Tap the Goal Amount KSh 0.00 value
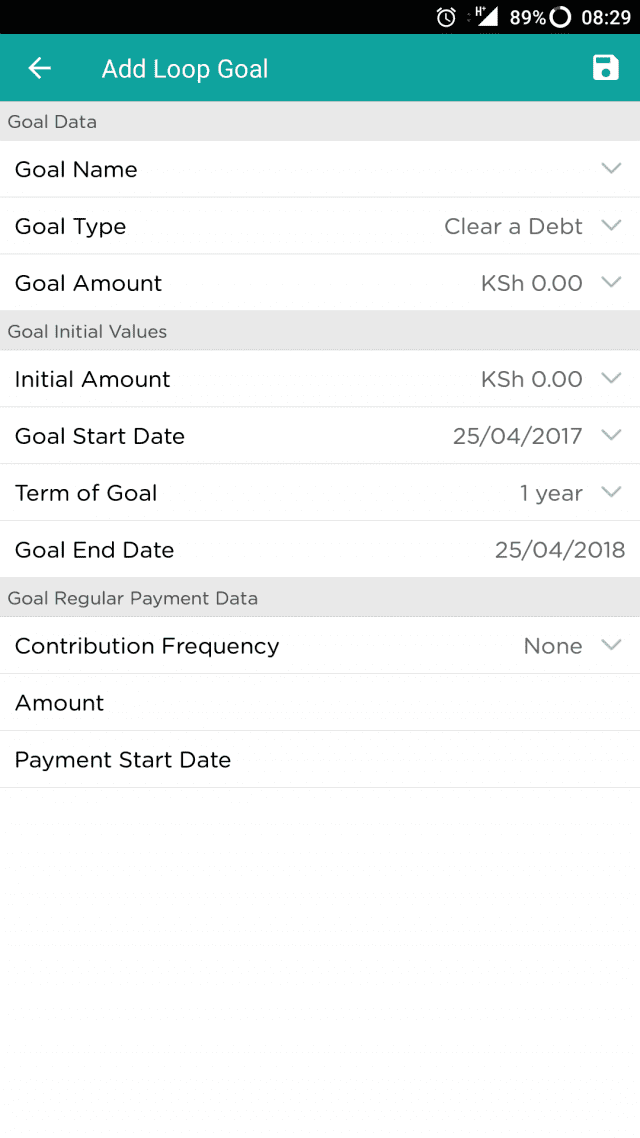This screenshot has width=640, height=1138. (531, 283)
